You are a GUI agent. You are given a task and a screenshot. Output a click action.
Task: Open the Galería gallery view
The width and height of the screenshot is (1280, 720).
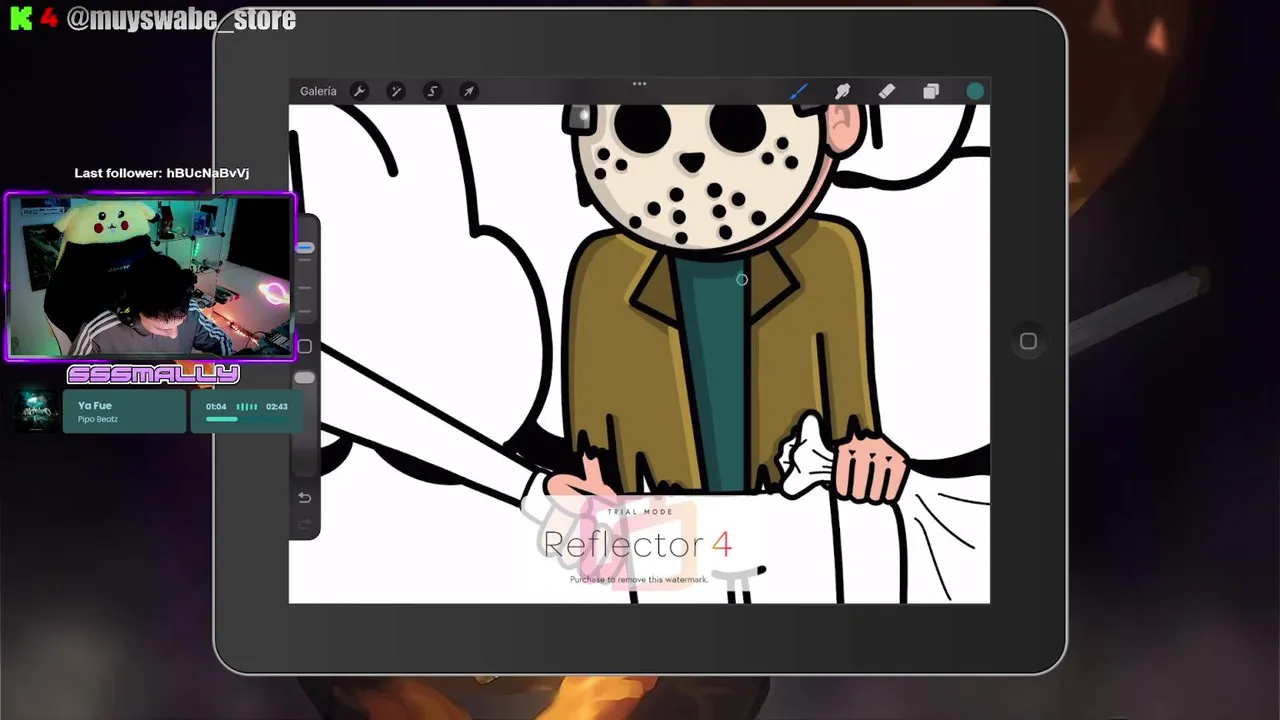tap(318, 91)
